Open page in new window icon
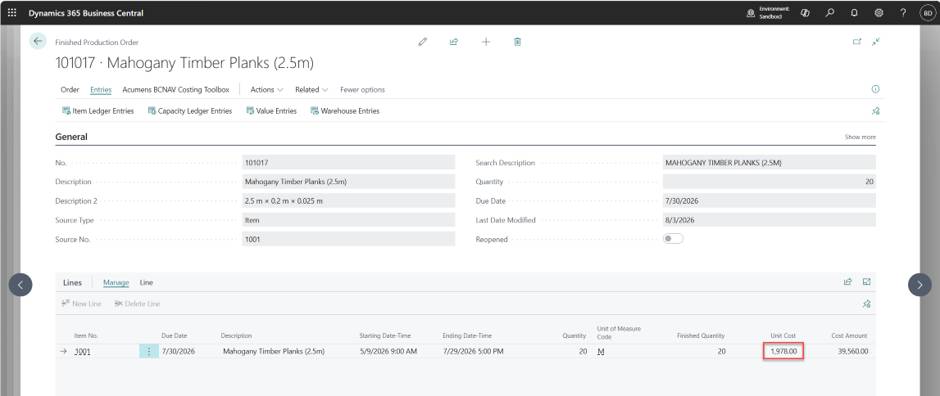The image size is (940, 396). [857, 42]
